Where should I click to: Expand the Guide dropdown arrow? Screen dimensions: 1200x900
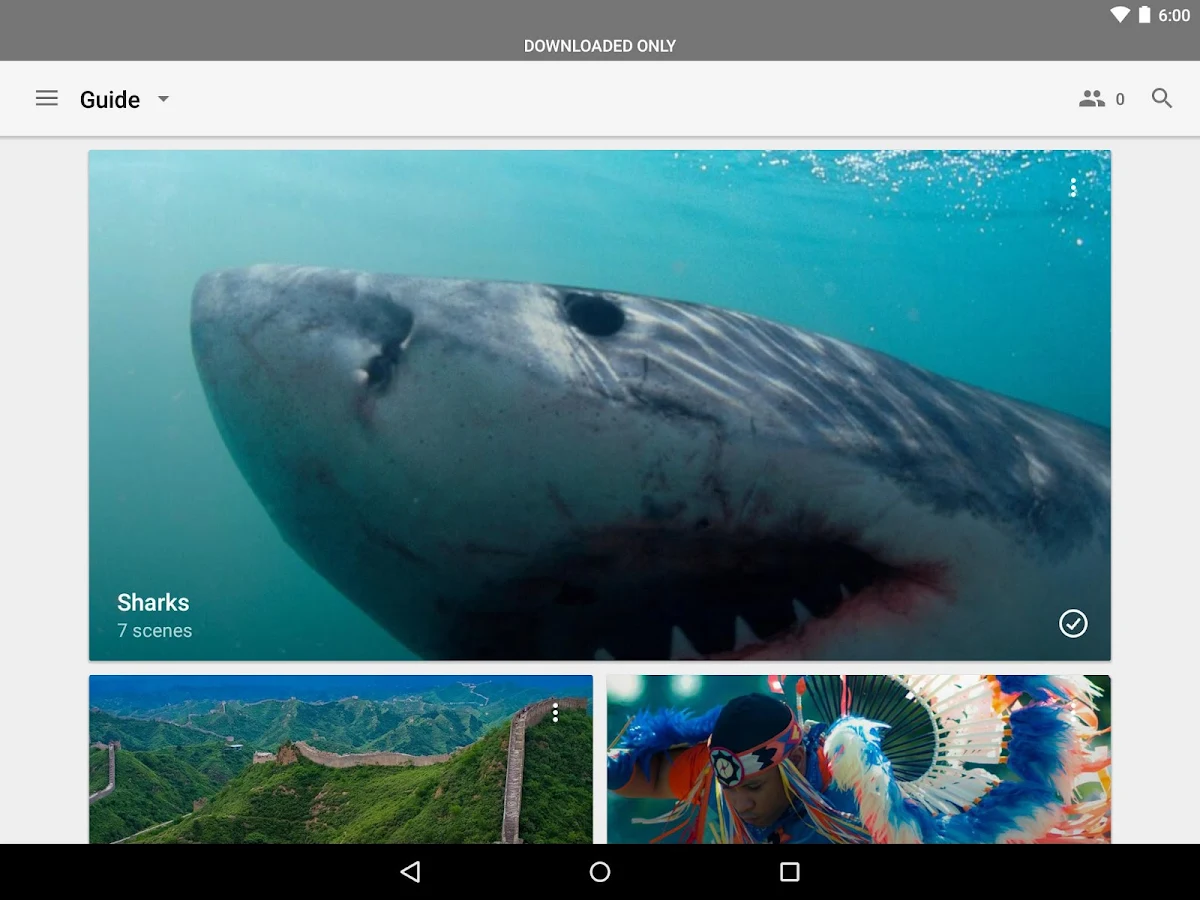click(x=164, y=99)
